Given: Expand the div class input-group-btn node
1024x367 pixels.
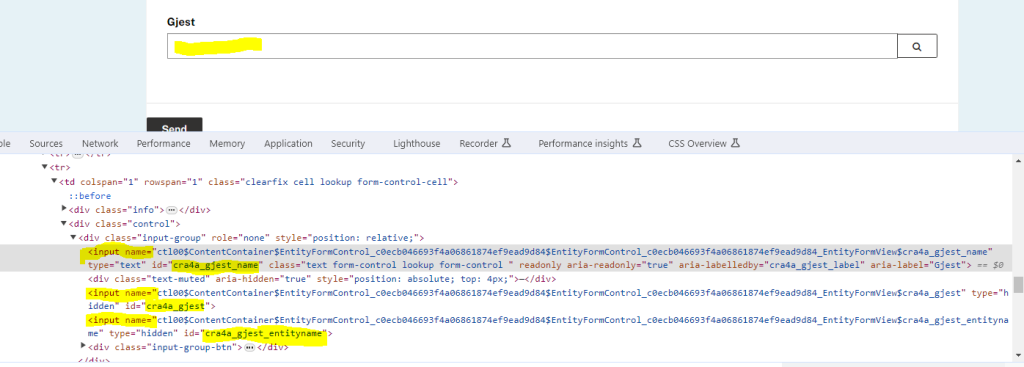Looking at the screenshot, I should pos(83,347).
